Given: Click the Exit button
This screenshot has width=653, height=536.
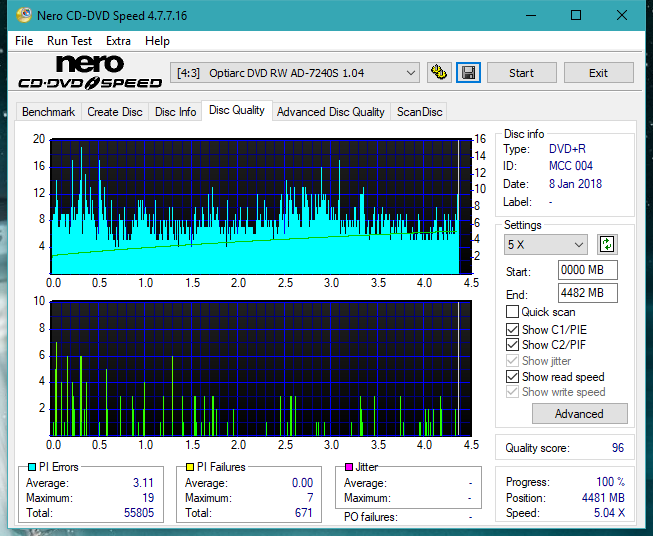Looking at the screenshot, I should pos(598,73).
